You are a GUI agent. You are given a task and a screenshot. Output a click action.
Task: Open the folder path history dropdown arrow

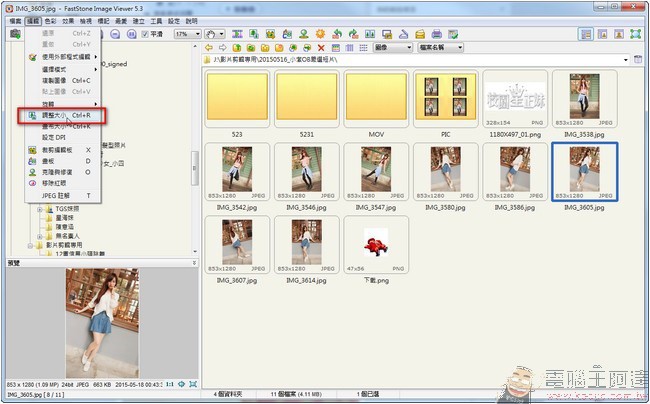[626, 60]
